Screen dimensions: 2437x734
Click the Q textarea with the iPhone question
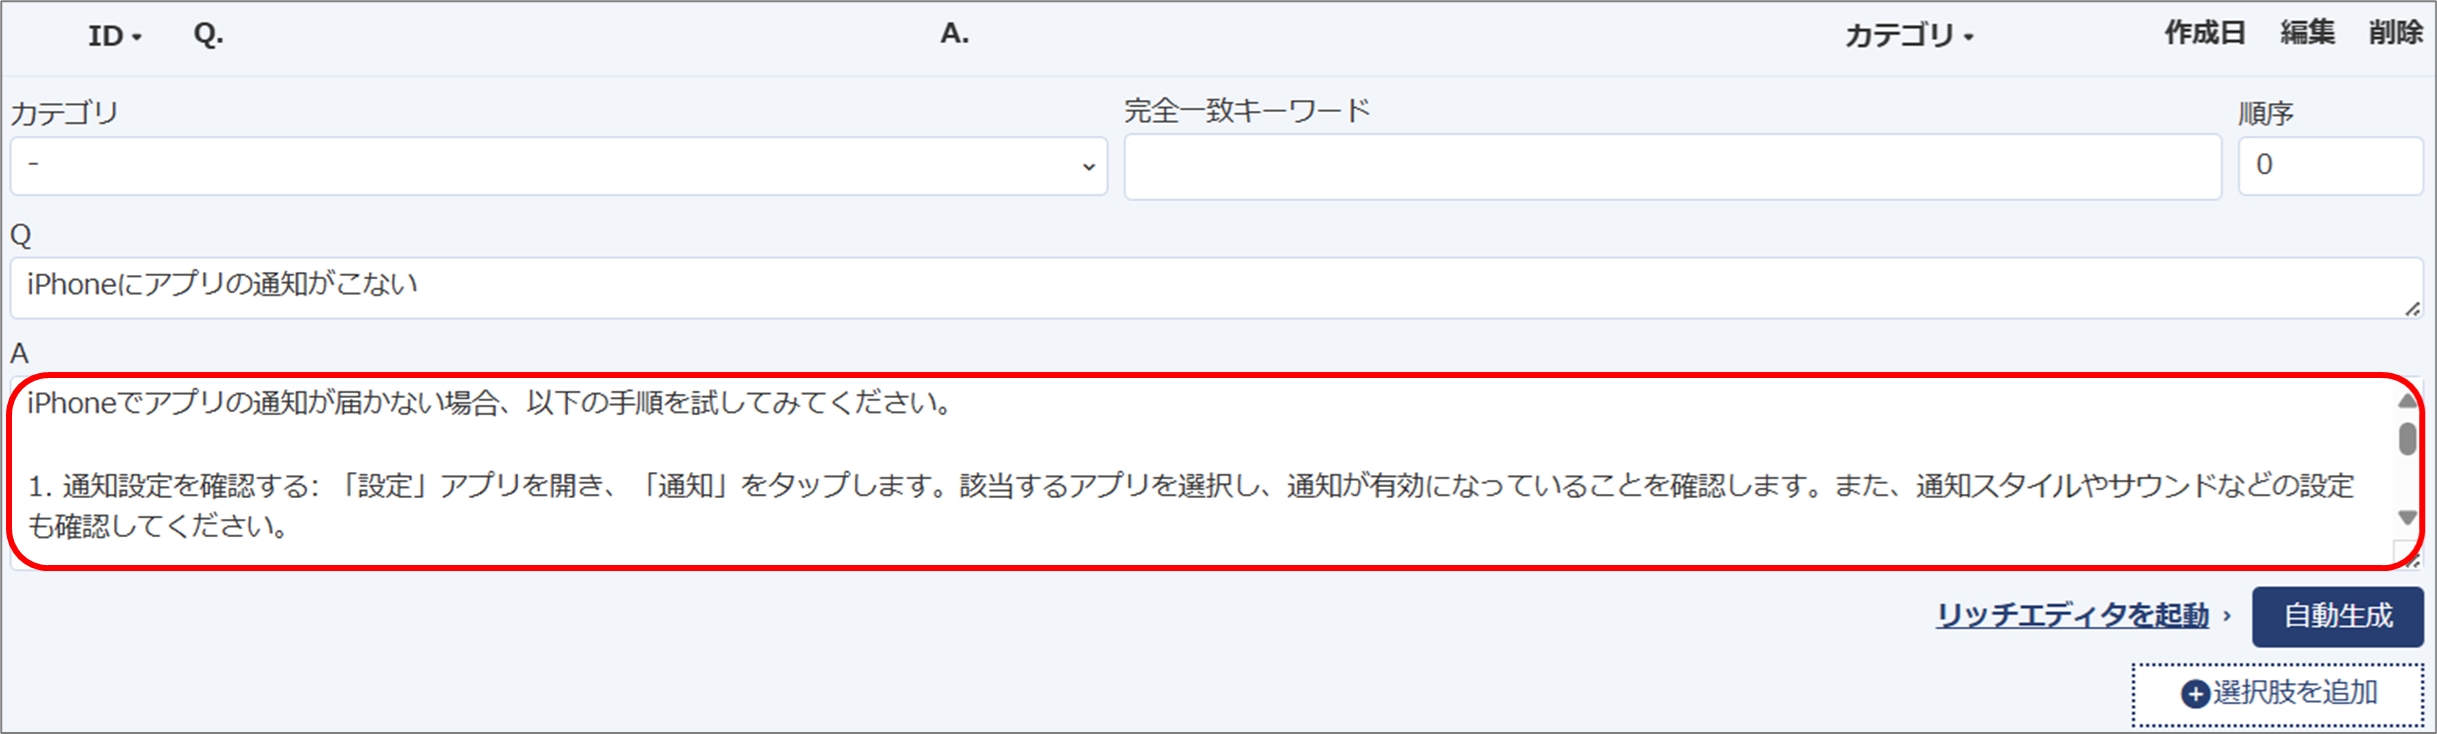click(x=1216, y=288)
